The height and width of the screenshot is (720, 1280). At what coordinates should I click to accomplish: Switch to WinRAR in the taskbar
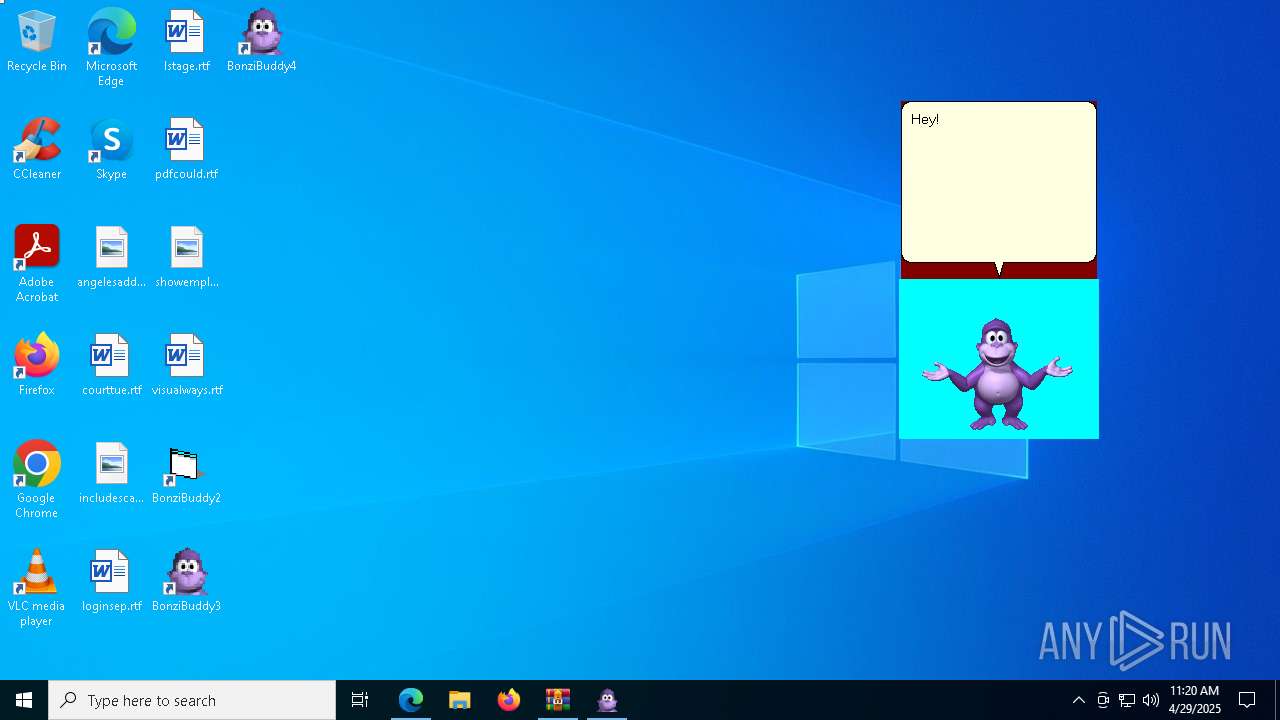click(x=558, y=700)
